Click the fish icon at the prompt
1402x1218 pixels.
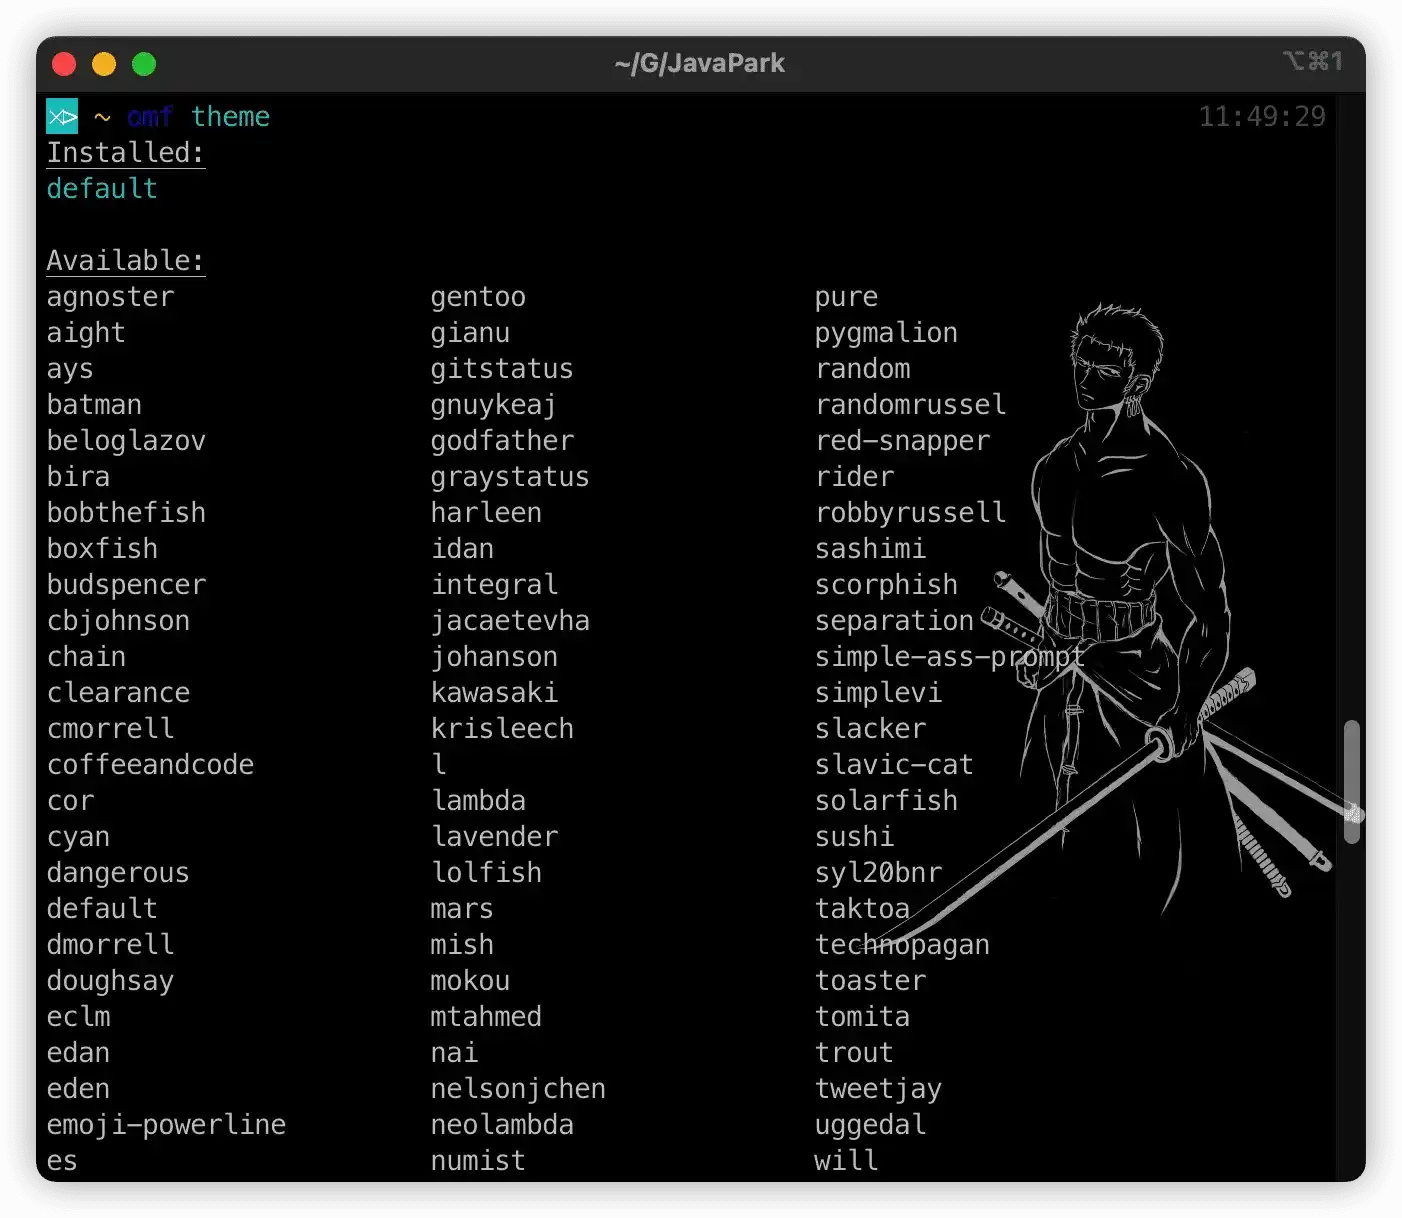pyautogui.click(x=62, y=117)
